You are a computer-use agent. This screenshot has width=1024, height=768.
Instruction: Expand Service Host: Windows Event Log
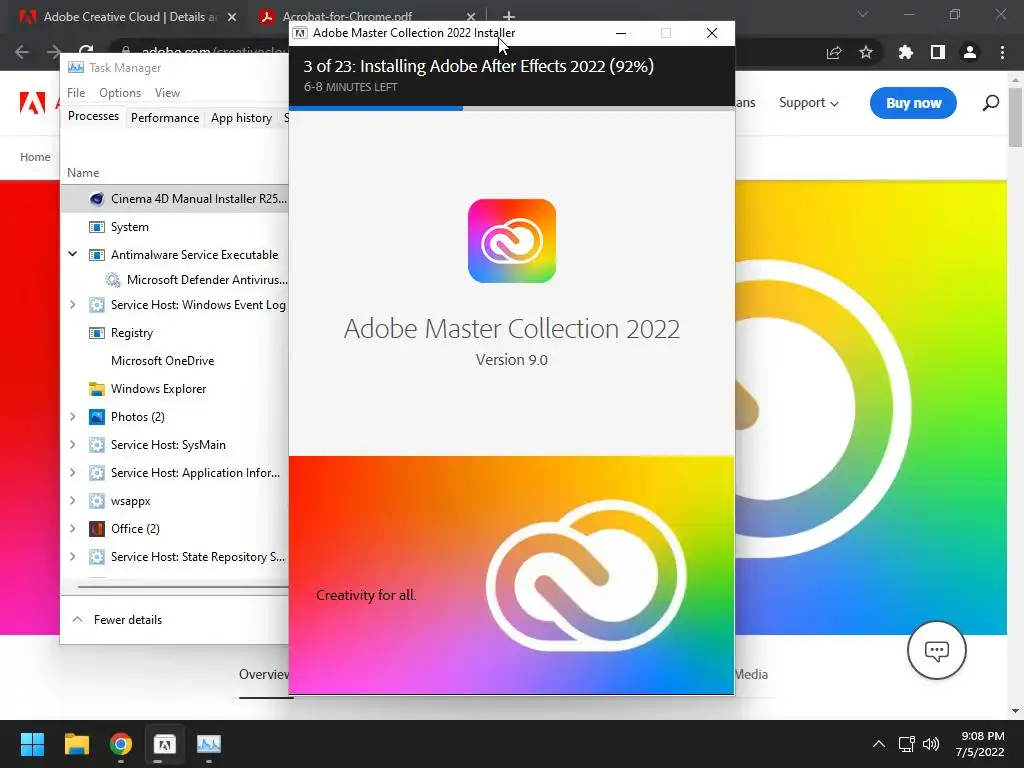(x=72, y=304)
